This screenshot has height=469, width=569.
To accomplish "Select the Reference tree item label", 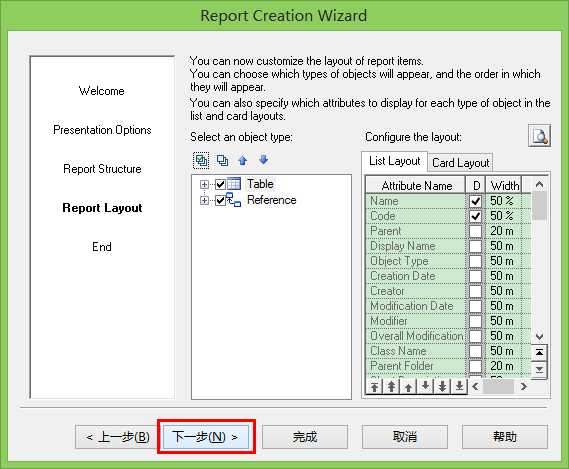I will pos(271,200).
